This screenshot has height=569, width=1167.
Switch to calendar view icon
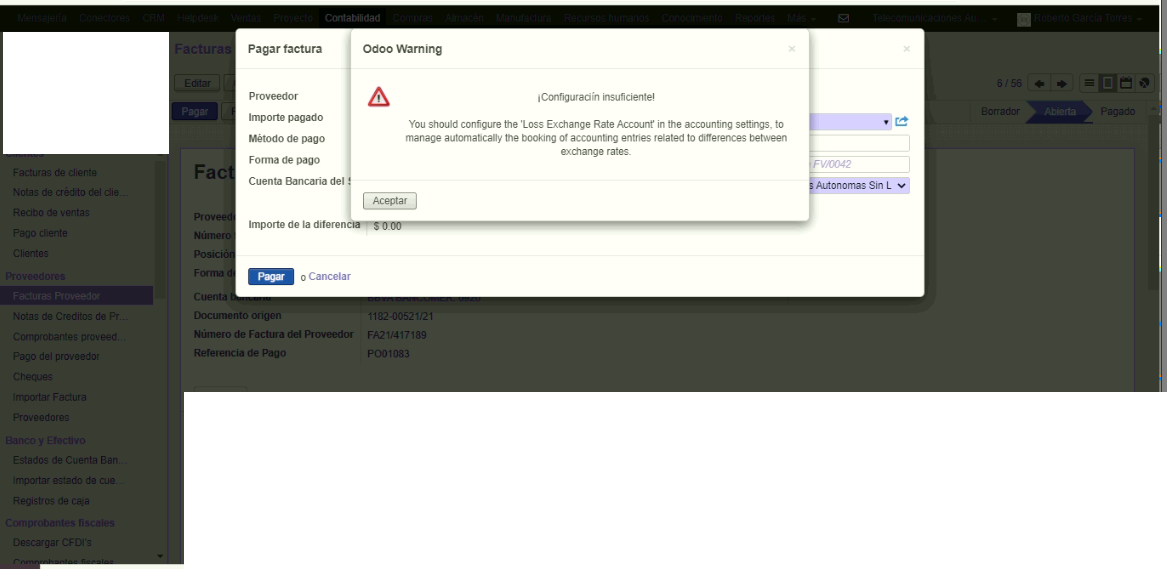(1126, 83)
